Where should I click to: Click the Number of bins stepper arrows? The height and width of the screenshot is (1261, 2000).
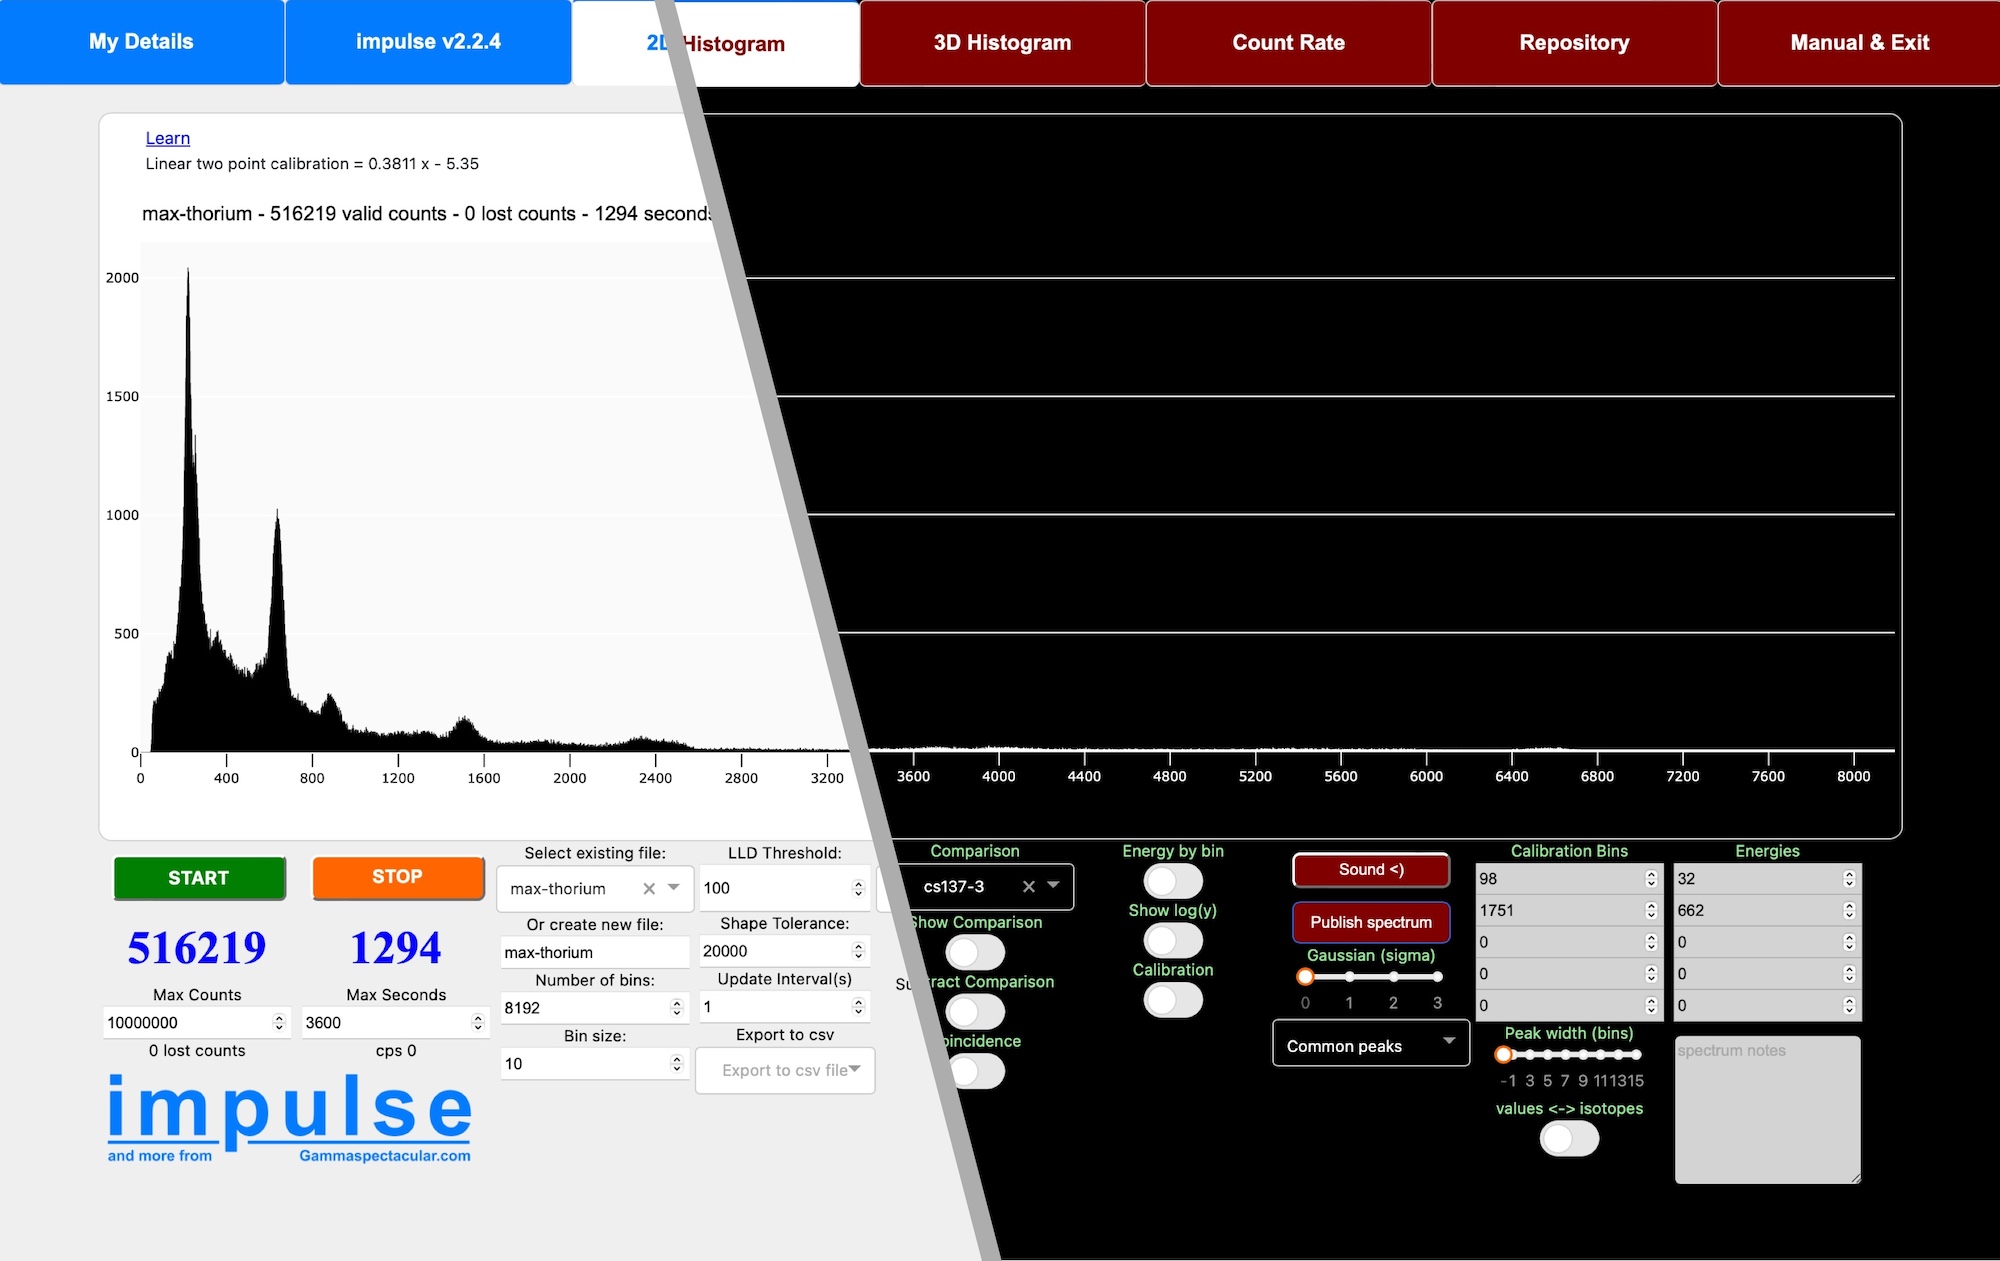677,1007
